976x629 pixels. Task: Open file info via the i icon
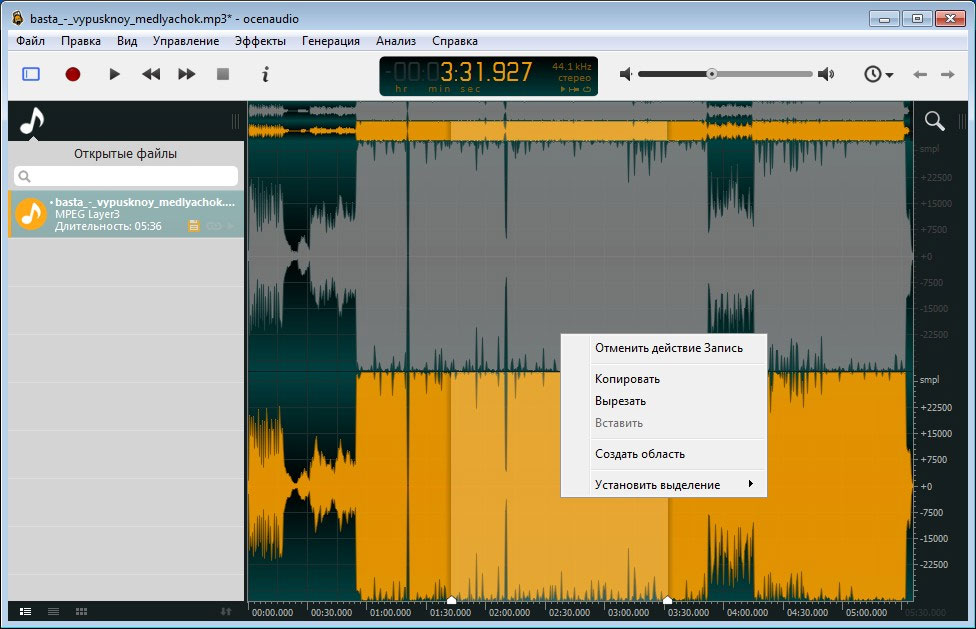(265, 75)
